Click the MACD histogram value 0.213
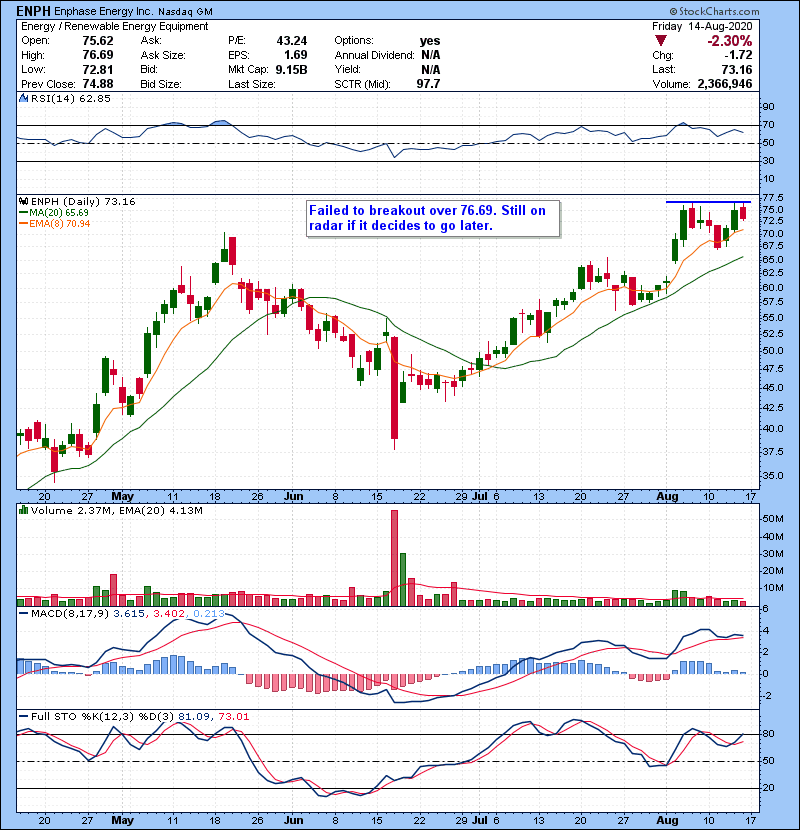The image size is (800, 830). point(209,614)
